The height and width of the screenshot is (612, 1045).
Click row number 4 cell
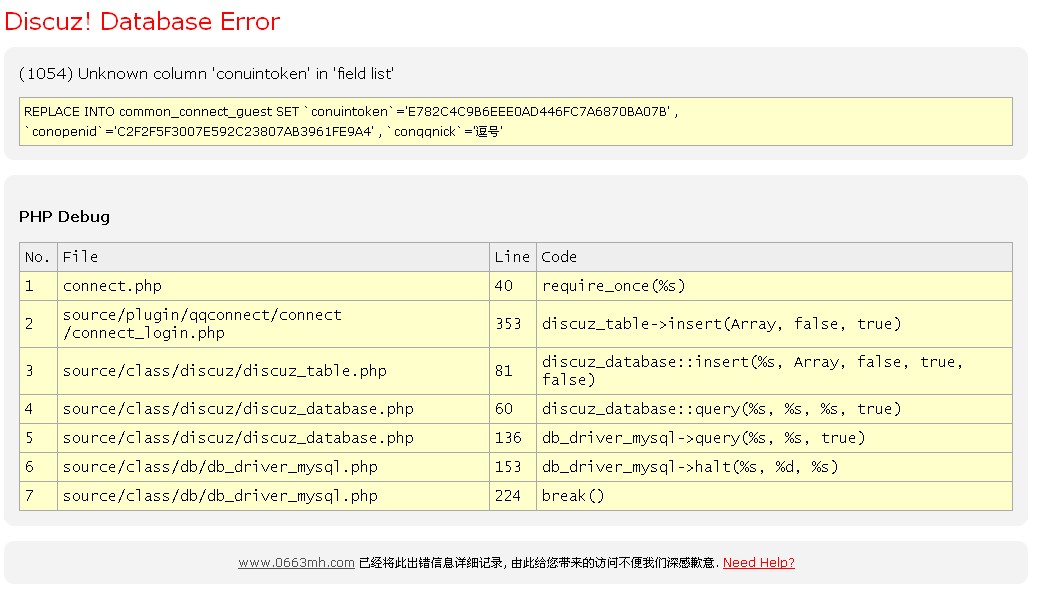[x=38, y=409]
